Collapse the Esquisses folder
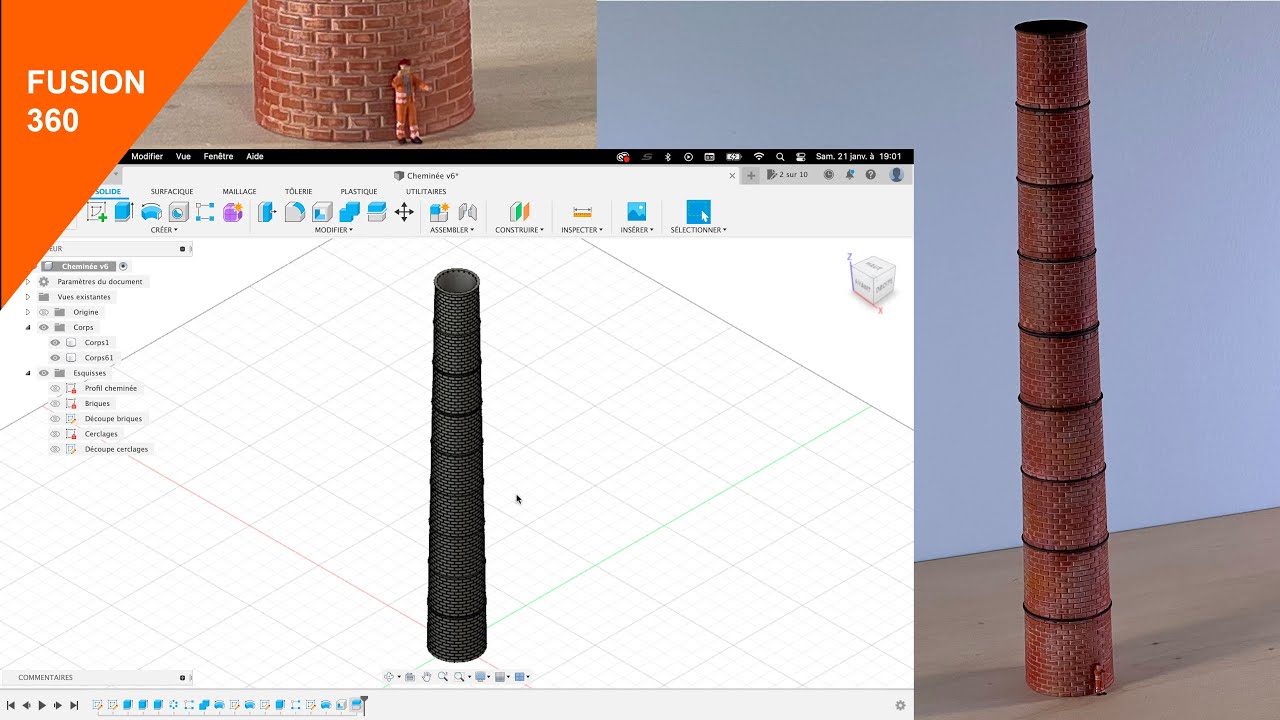1280x720 pixels. 28,373
